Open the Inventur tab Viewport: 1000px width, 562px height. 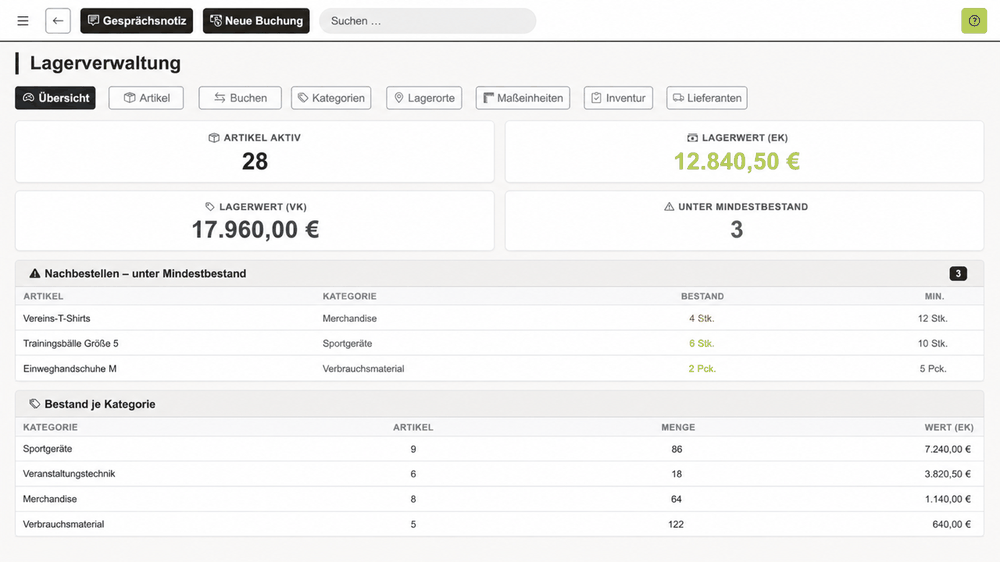point(618,98)
